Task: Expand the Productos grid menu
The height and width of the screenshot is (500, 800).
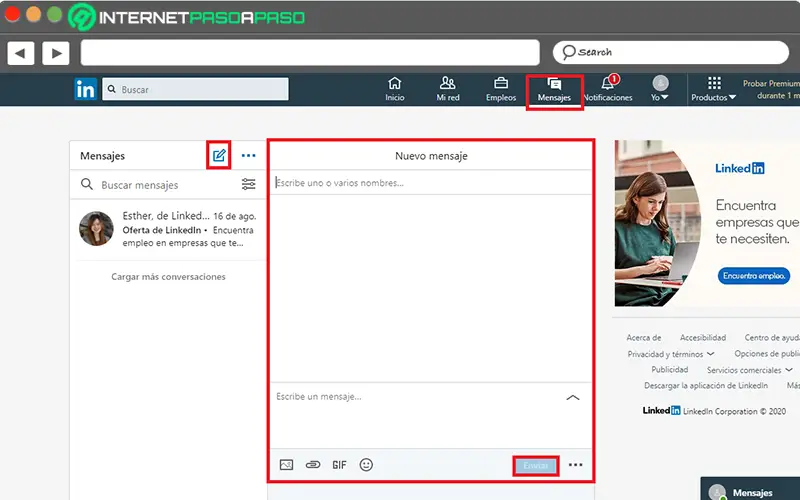Action: click(714, 89)
